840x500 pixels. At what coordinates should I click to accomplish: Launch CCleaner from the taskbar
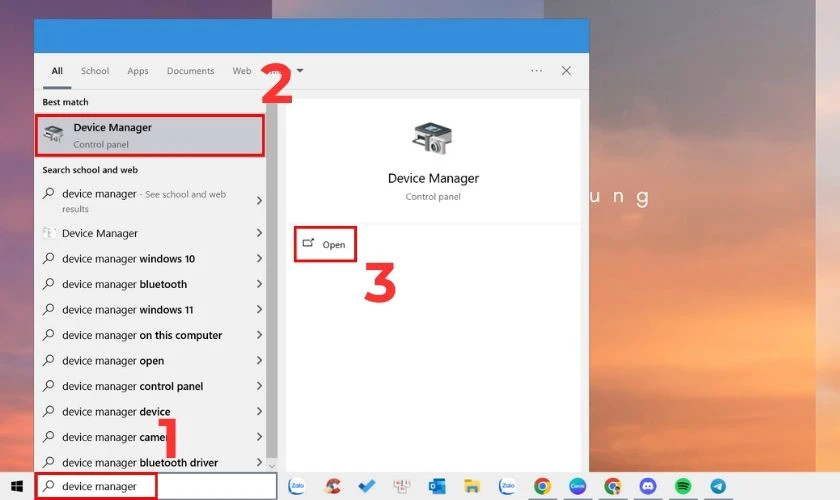(x=332, y=486)
